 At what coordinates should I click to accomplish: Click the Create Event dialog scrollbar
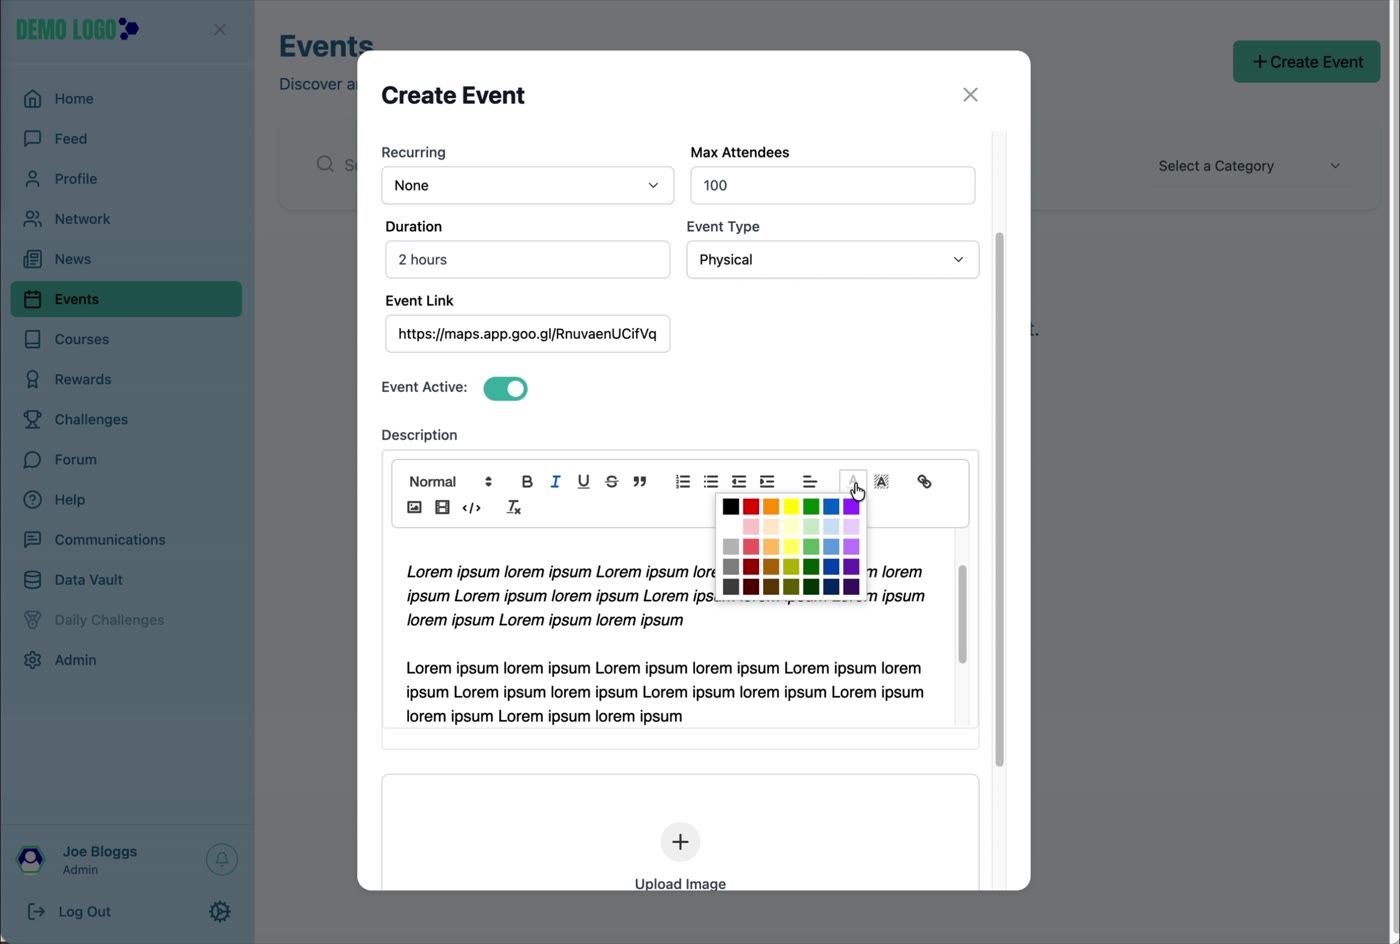pyautogui.click(x=999, y=500)
